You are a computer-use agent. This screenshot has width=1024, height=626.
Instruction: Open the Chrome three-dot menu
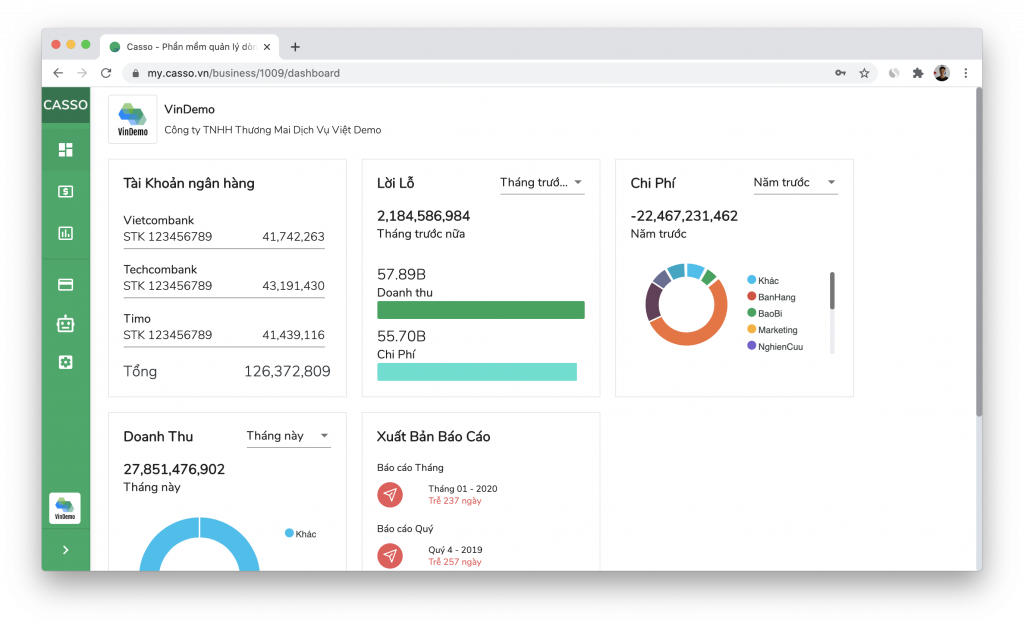coord(966,73)
